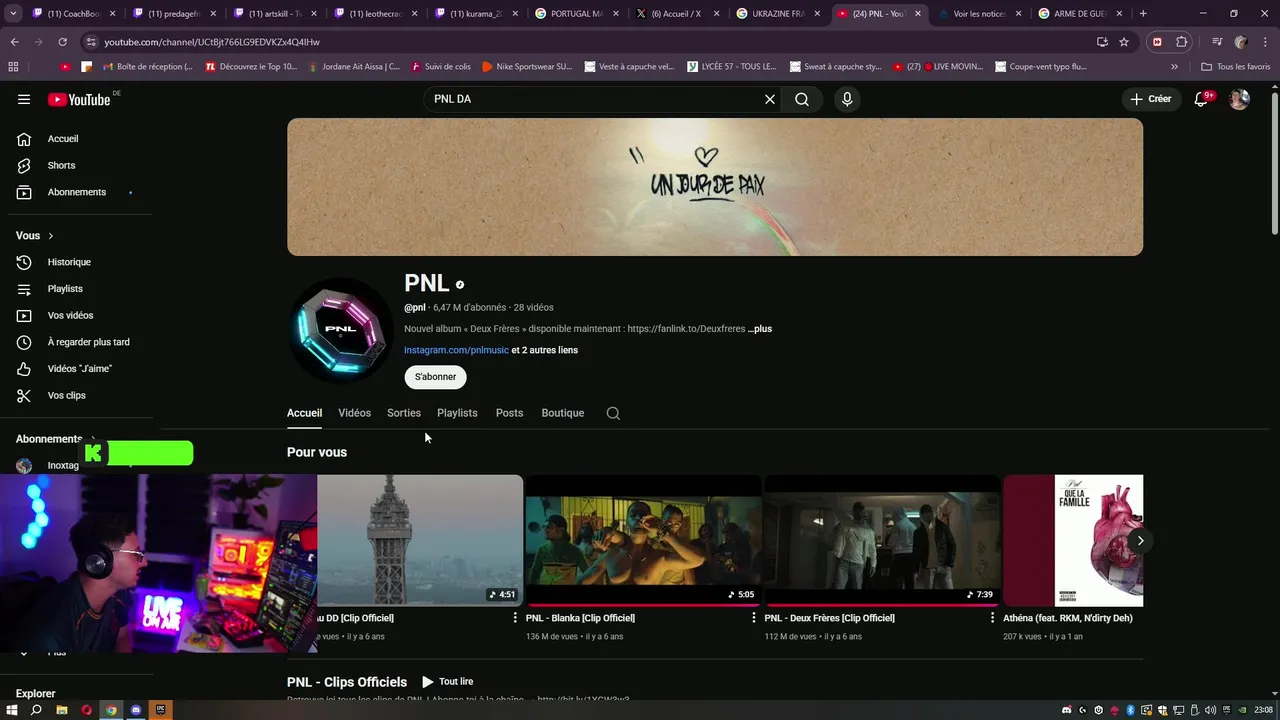The image size is (1280, 720).
Task: Open options menu for Blanka video
Action: pyautogui.click(x=754, y=618)
